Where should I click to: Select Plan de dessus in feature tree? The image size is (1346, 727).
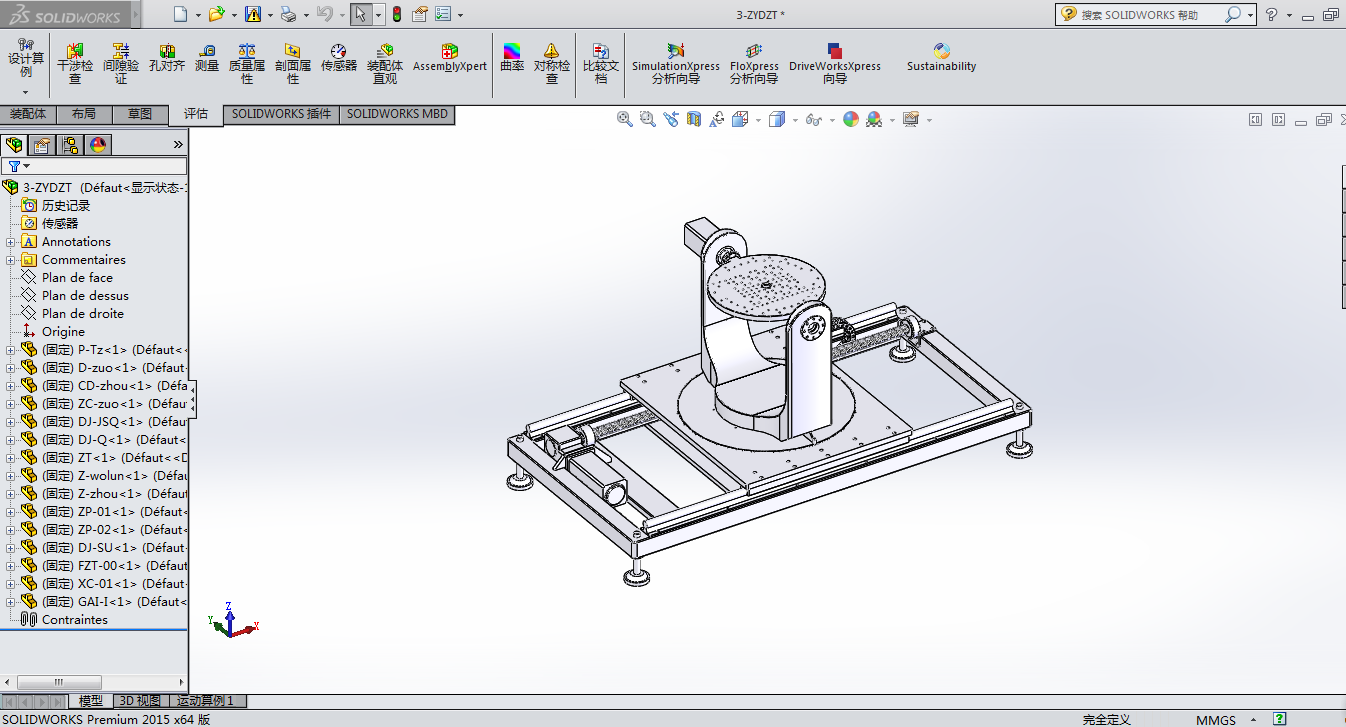[x=85, y=296]
